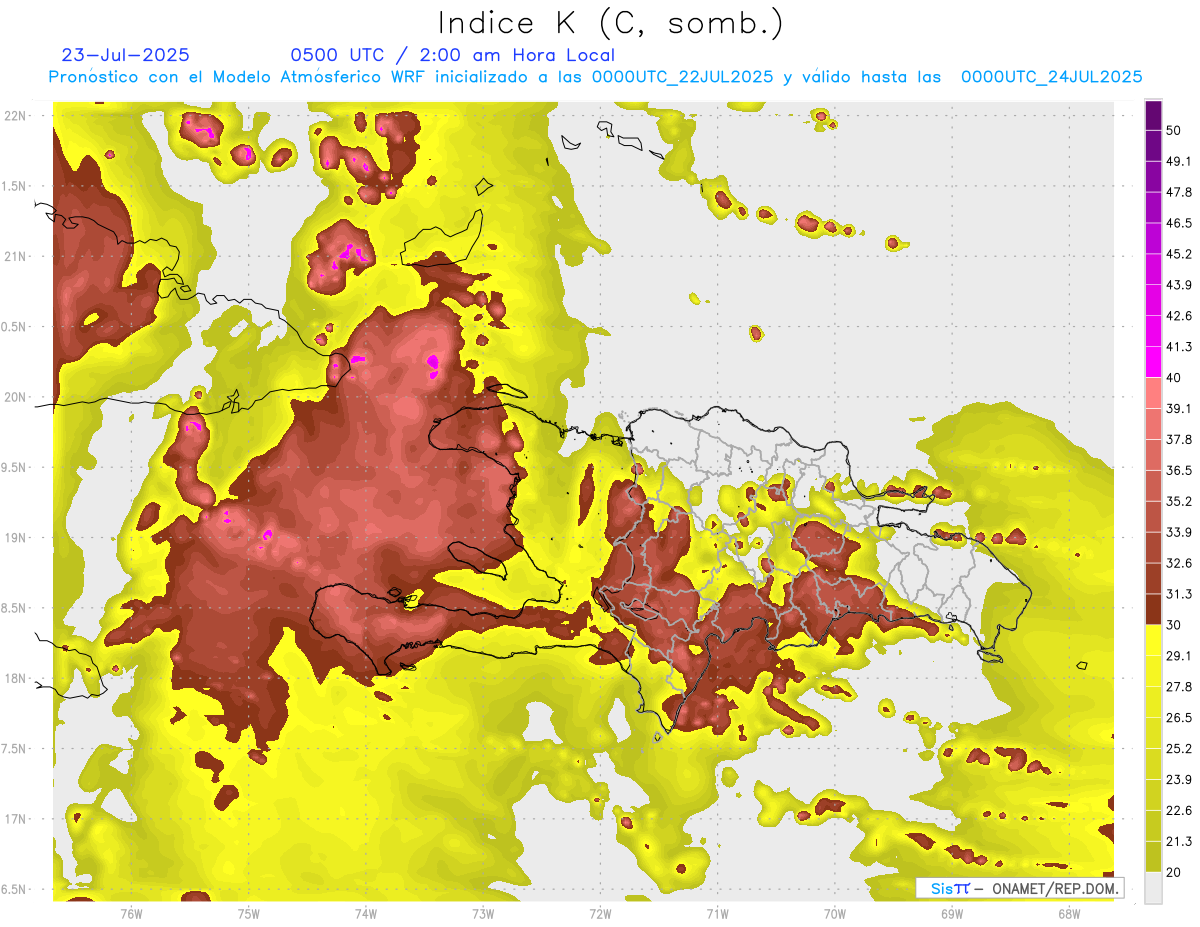The width and height of the screenshot is (1200, 927).
Task: Click the longitude axis label '72W'
Action: pos(600,914)
